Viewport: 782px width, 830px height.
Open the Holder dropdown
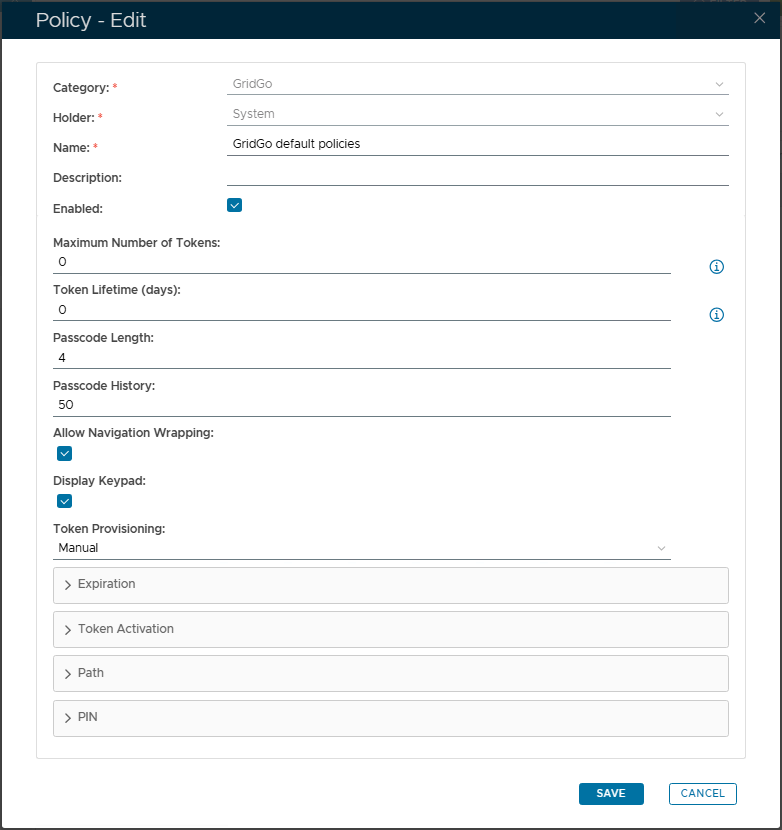click(477, 114)
